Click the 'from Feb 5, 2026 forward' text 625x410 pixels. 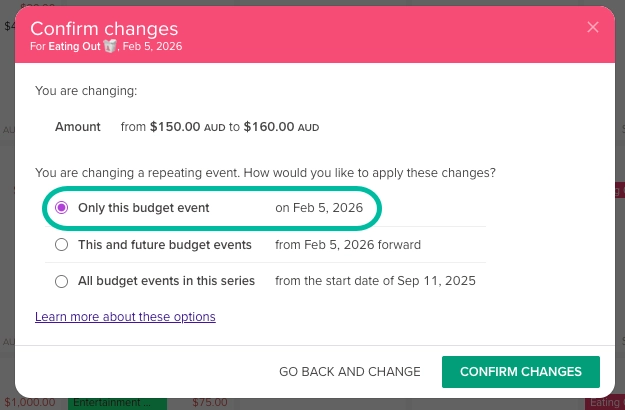348,245
